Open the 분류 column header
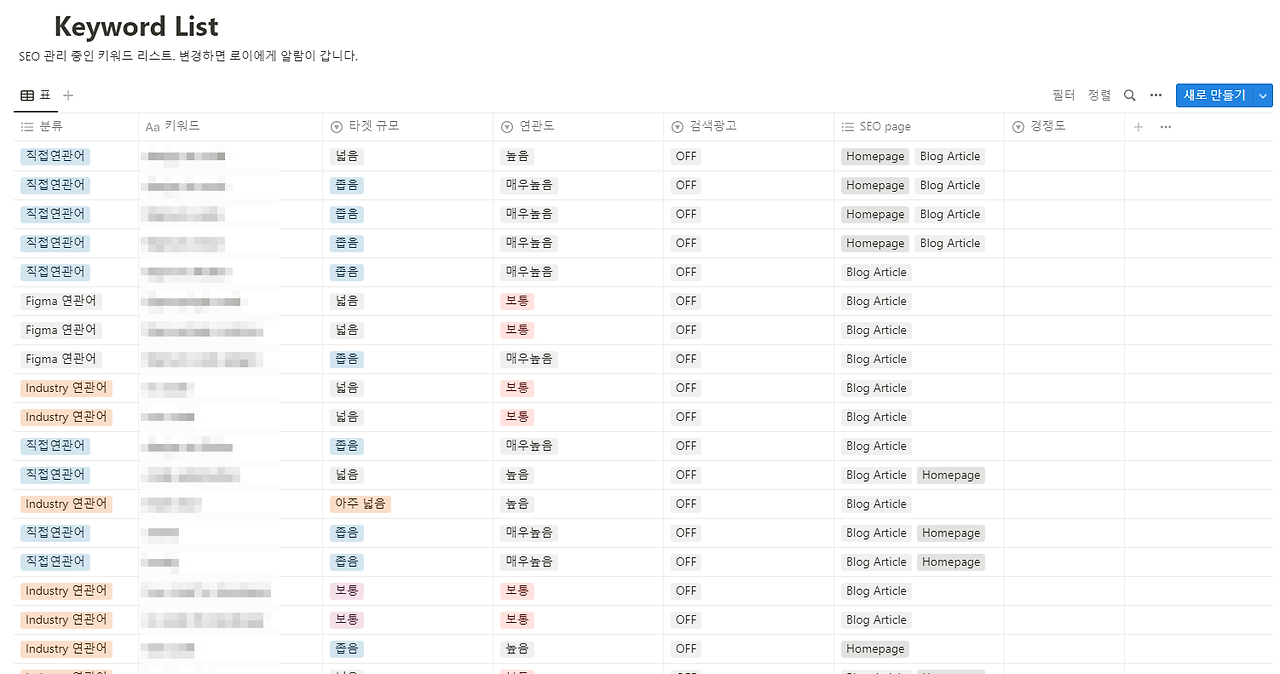The width and height of the screenshot is (1280, 674). click(x=77, y=127)
